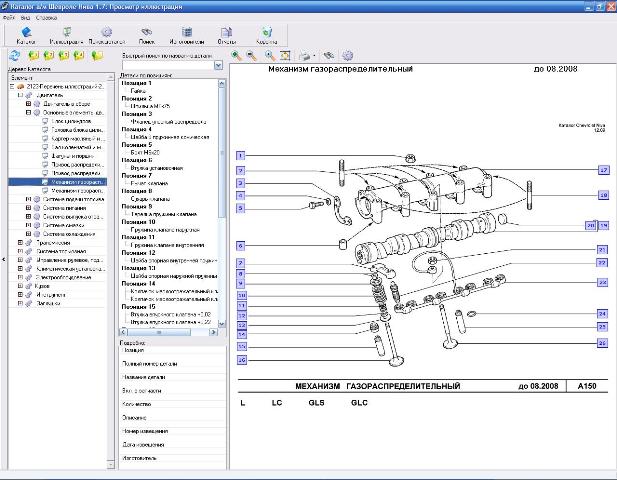Collapse the 2123 catalog root node

12,87
